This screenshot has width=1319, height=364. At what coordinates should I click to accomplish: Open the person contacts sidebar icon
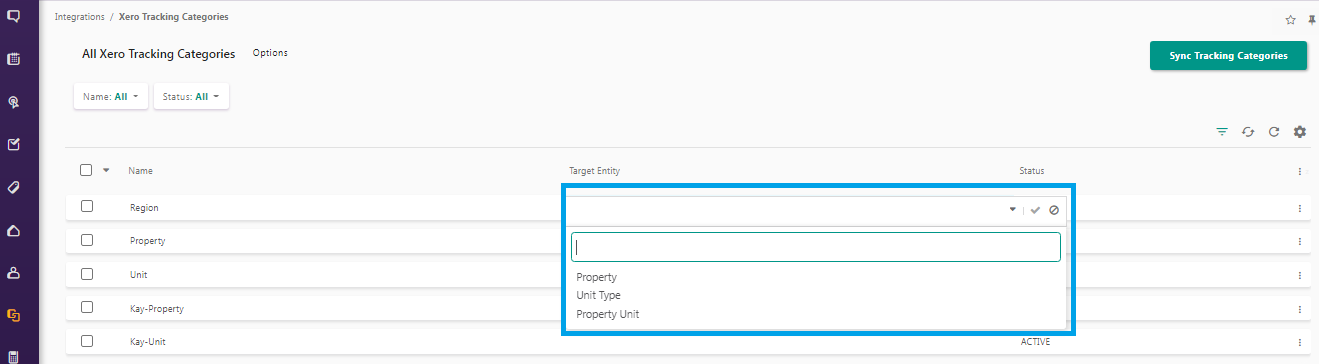(14, 272)
